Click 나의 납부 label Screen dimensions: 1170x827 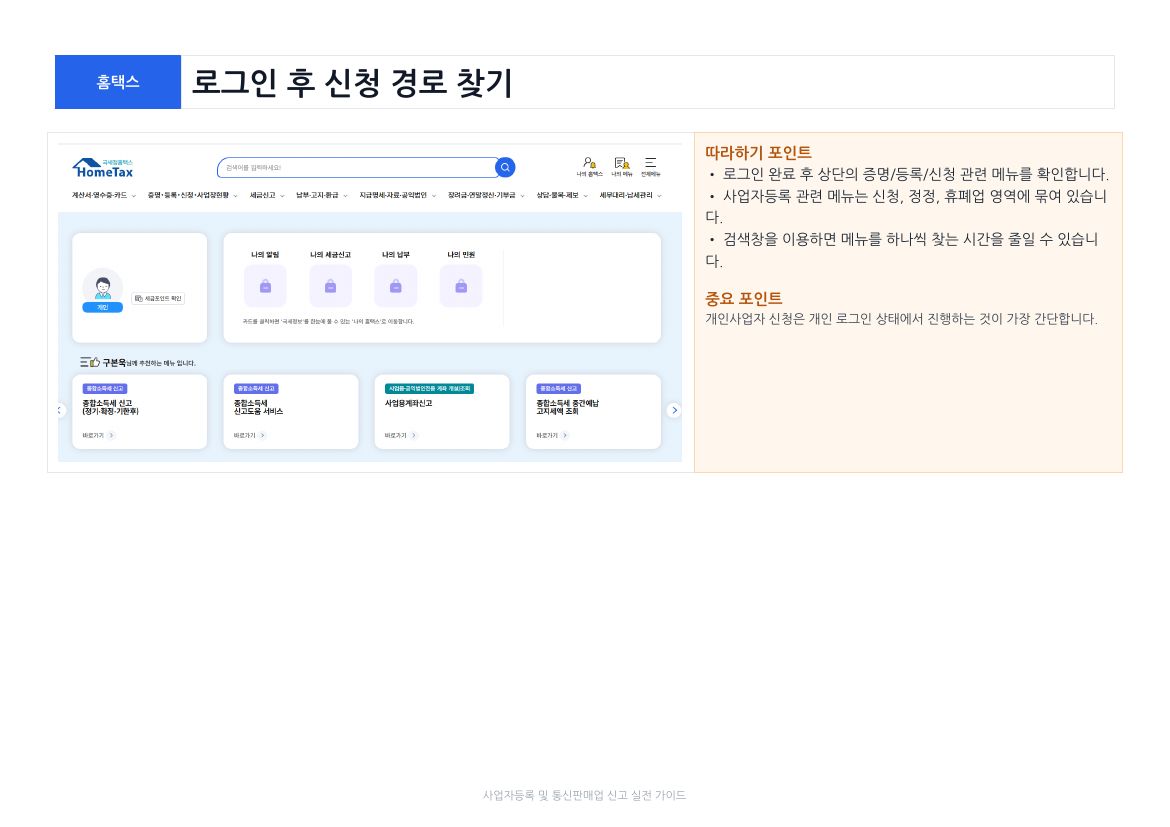pyautogui.click(x=395, y=255)
